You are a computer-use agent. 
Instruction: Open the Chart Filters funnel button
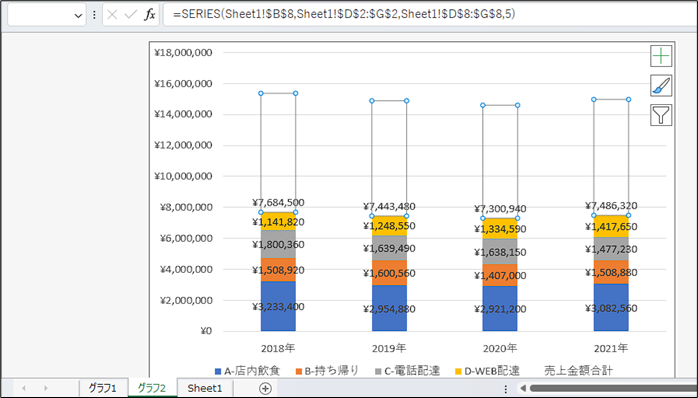pyautogui.click(x=661, y=115)
